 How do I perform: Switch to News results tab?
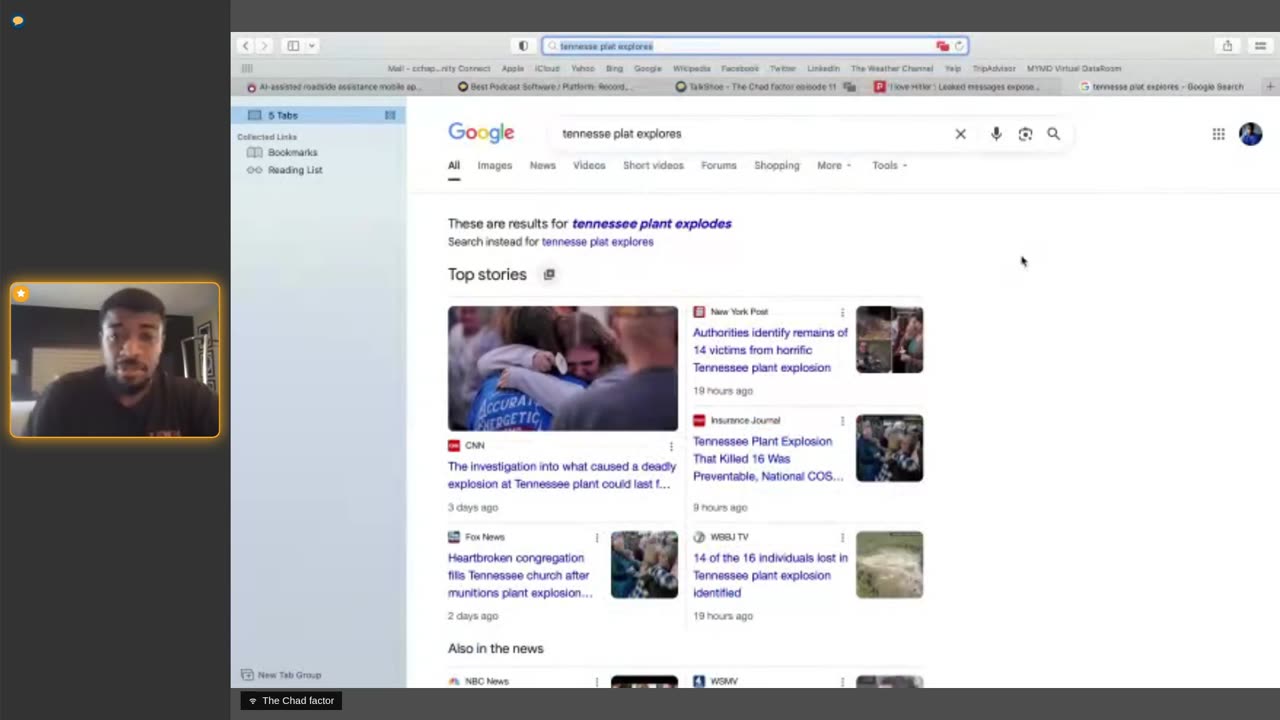(542, 166)
